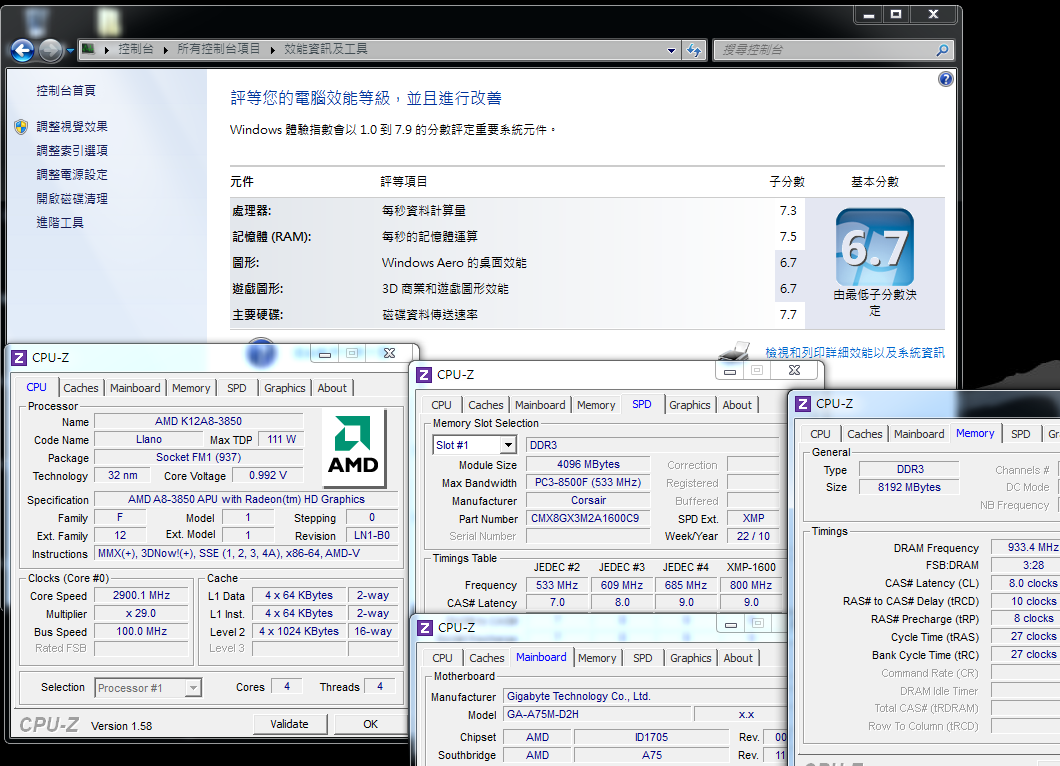Click CPU-Z icon in SPD window title
1060x766 pixels.
pyautogui.click(x=425, y=375)
